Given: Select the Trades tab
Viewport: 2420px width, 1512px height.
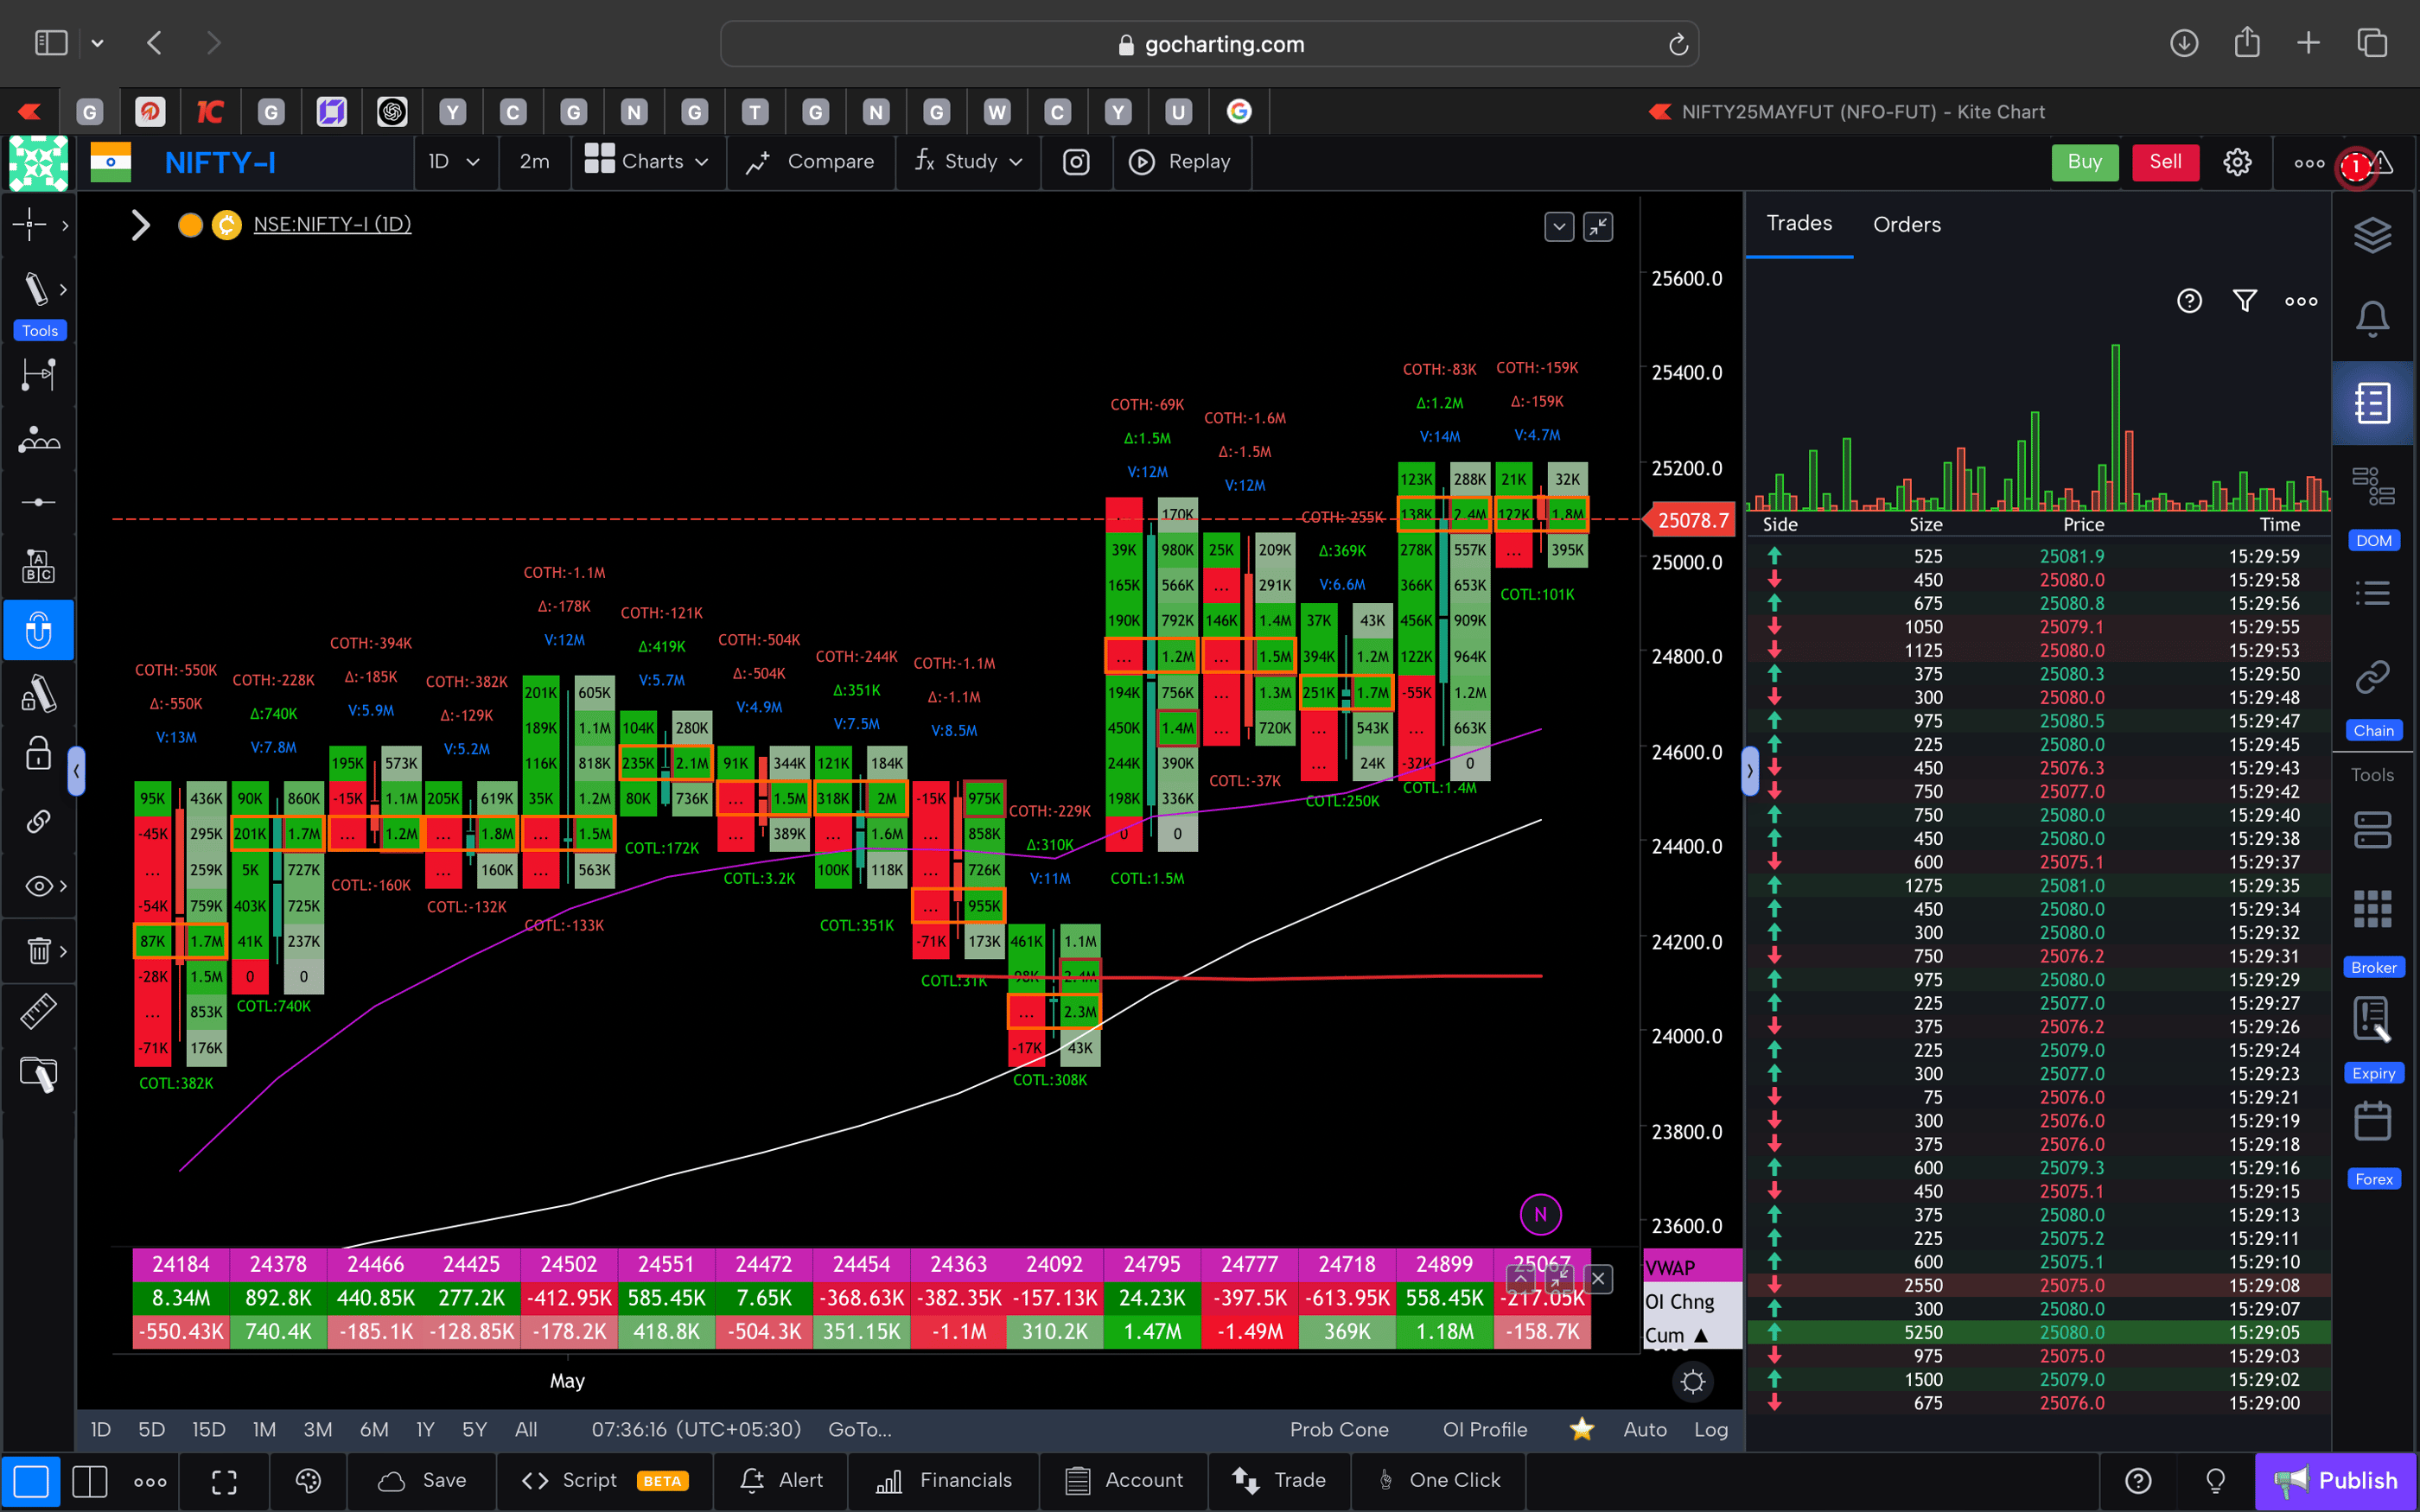Looking at the screenshot, I should click(1798, 224).
